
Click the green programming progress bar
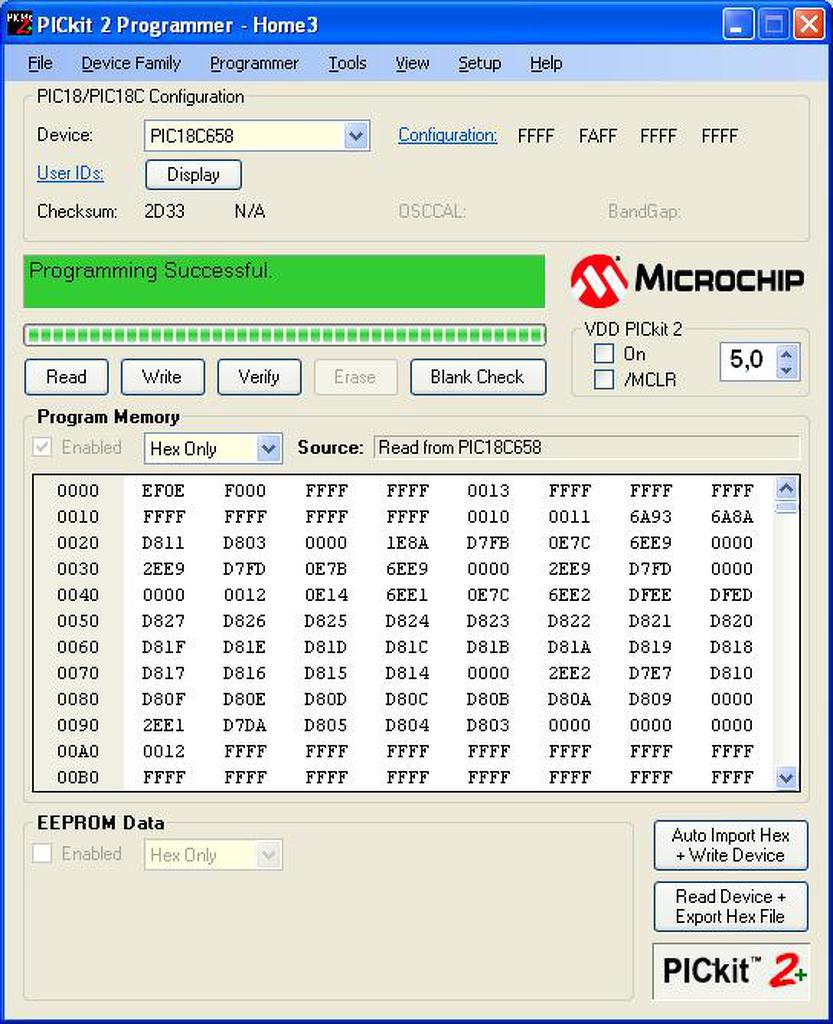point(285,335)
